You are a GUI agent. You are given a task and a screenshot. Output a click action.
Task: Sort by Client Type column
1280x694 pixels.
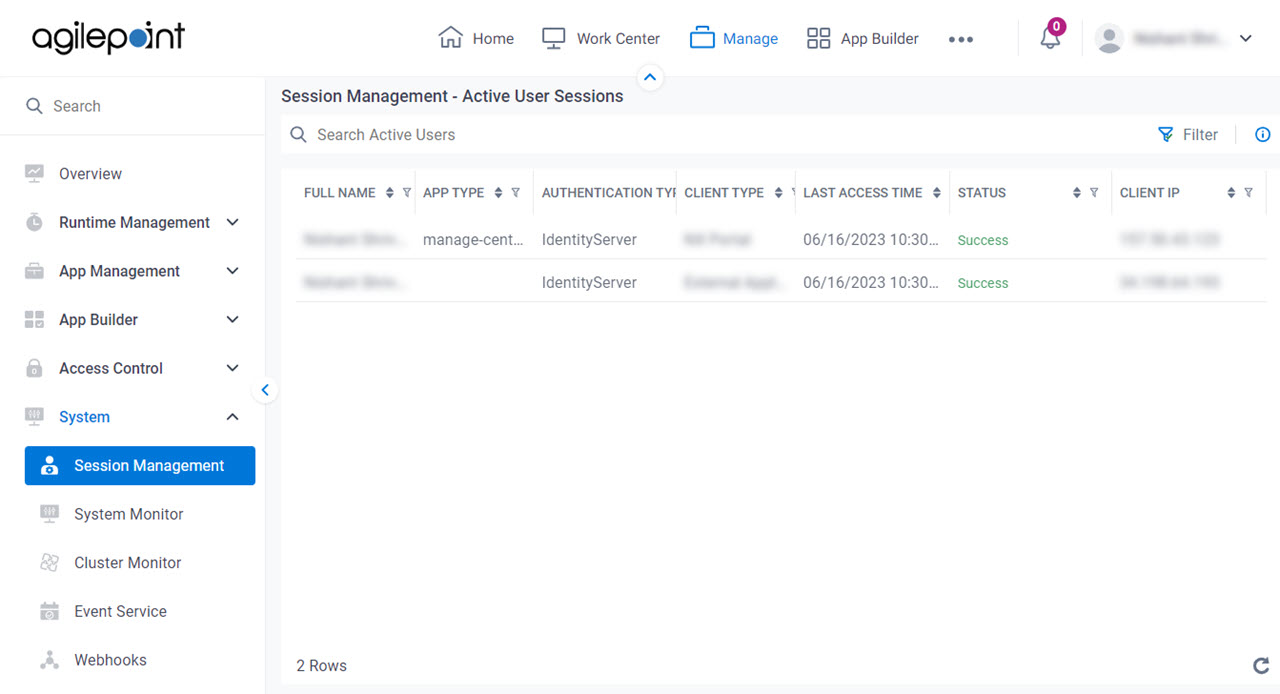[x=778, y=193]
